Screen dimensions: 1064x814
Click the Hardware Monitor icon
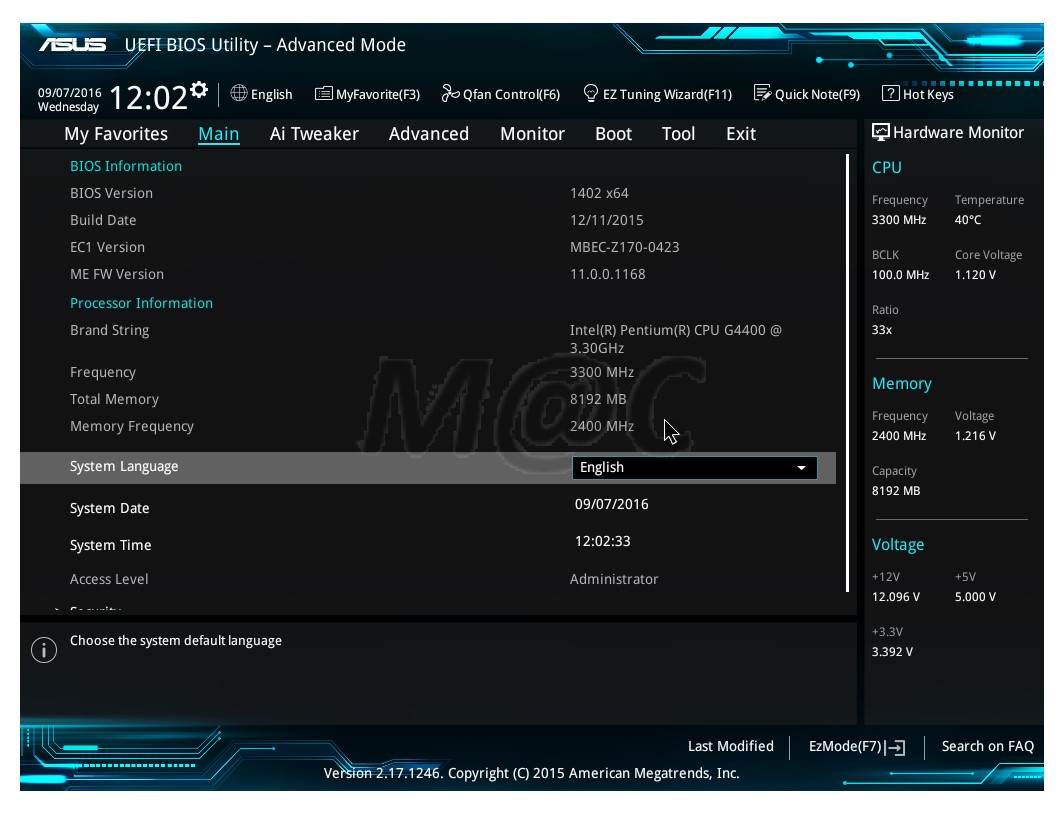tap(880, 132)
